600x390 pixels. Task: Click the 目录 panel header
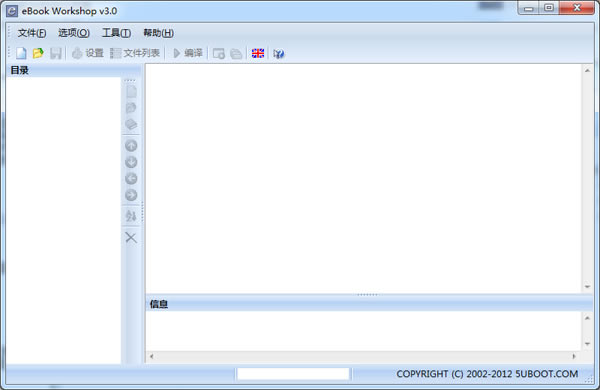[x=73, y=70]
